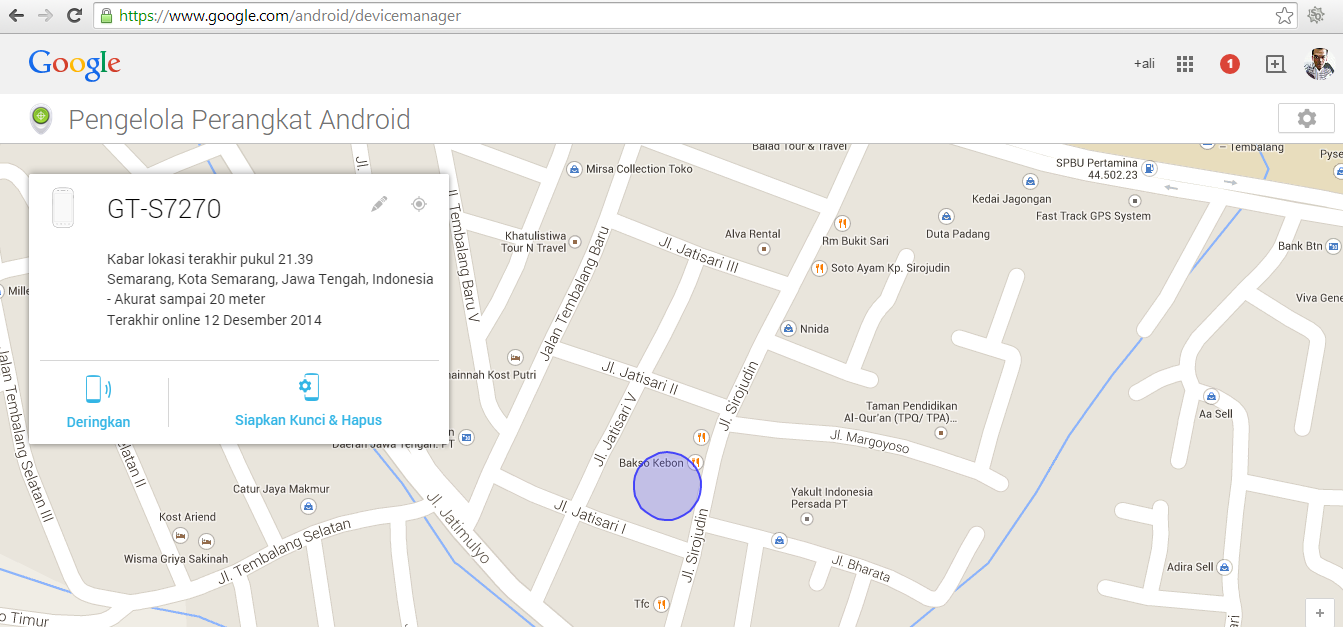The width and height of the screenshot is (1343, 627).
Task: Click the Bank Btn marker
Action: [x=1333, y=246]
